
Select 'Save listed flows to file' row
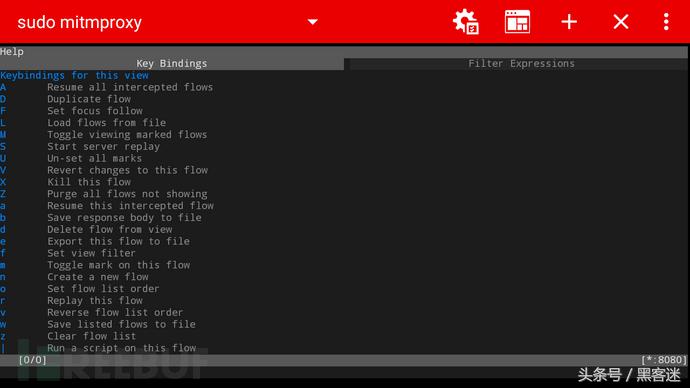tap(98, 325)
